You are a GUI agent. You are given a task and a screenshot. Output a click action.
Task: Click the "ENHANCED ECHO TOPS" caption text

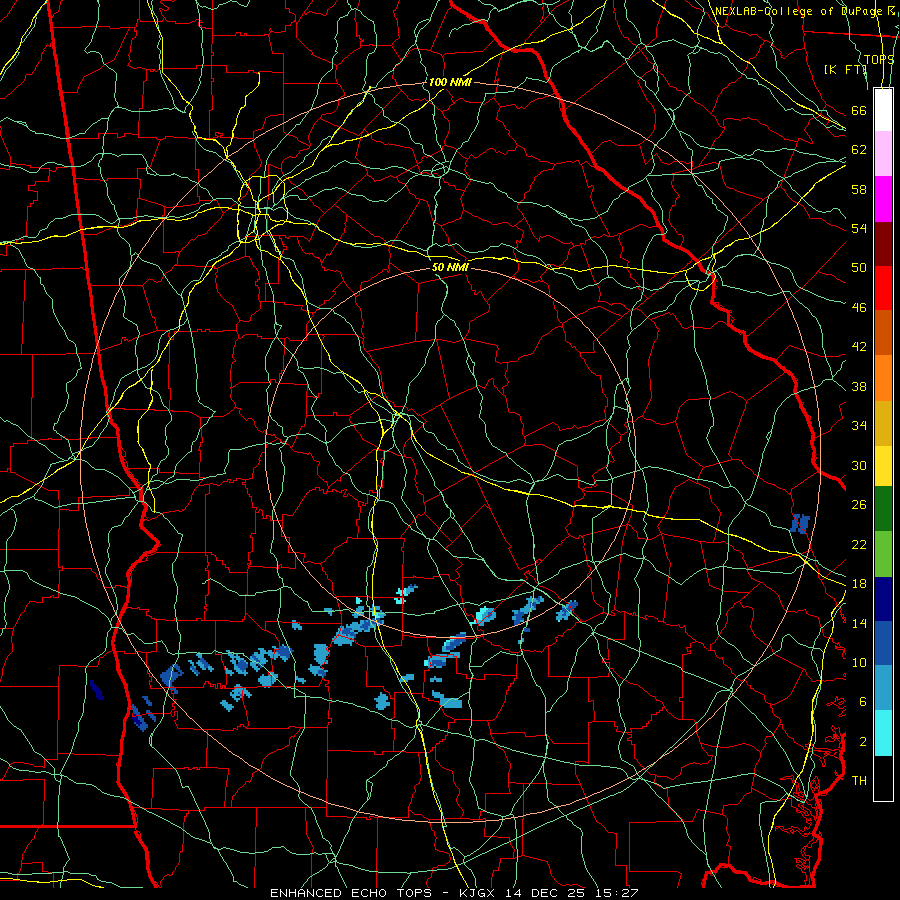pos(355,893)
